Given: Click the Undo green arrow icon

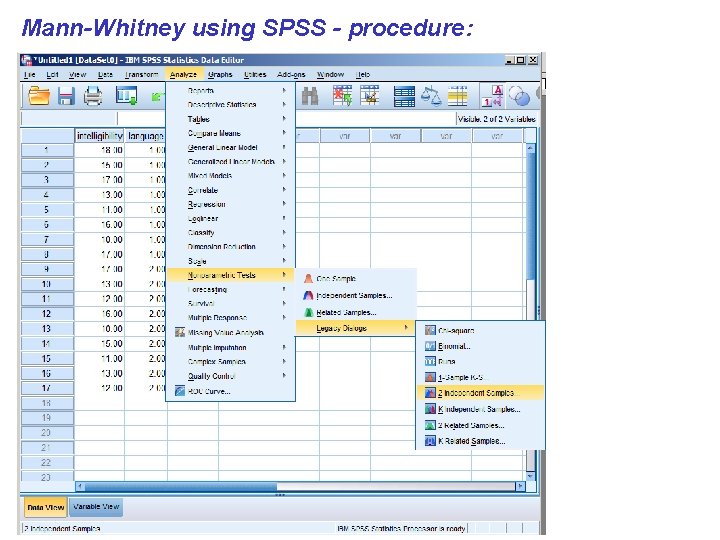Looking at the screenshot, I should [x=158, y=96].
